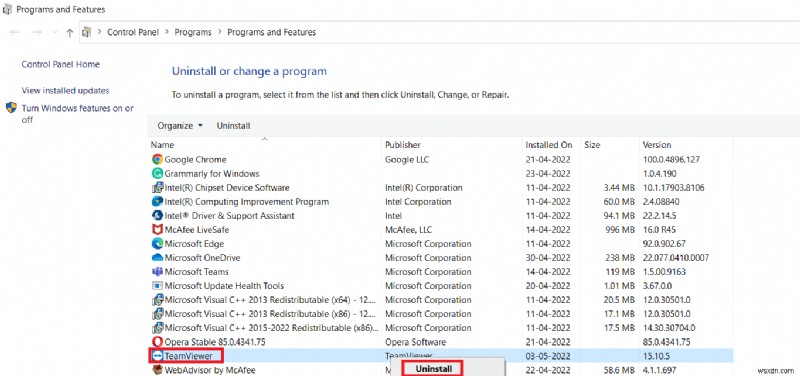This screenshot has width=800, height=376.
Task: Click Control Panel breadcrumb
Action: coord(133,32)
